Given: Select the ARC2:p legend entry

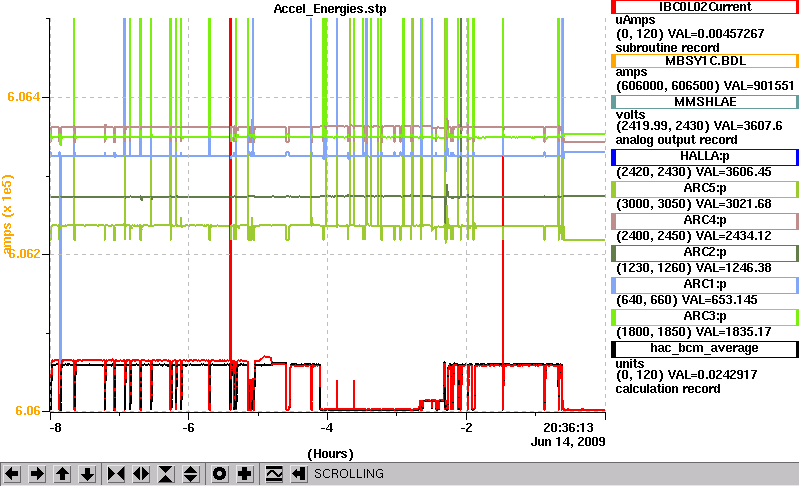Looking at the screenshot, I should (x=705, y=253).
